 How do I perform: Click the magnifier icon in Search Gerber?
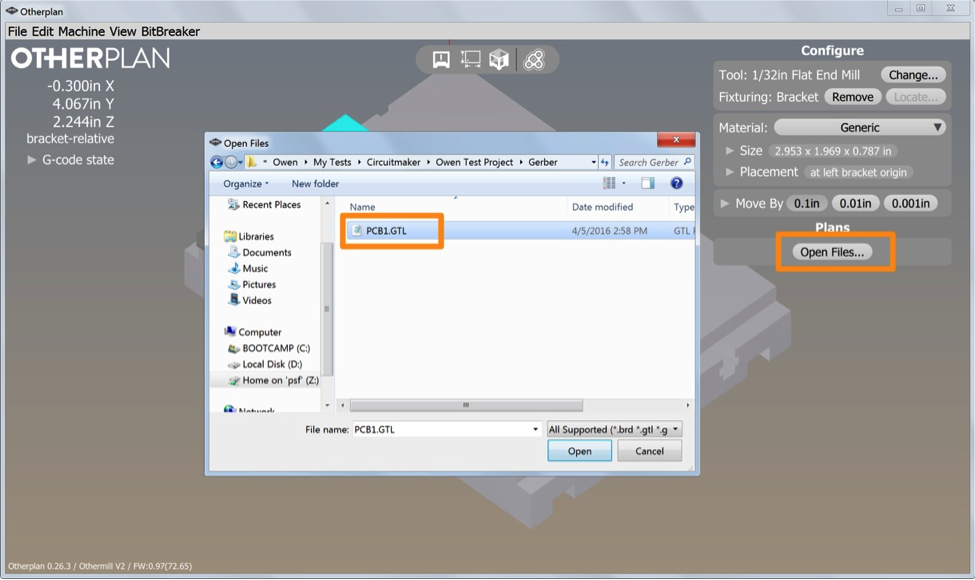point(687,162)
